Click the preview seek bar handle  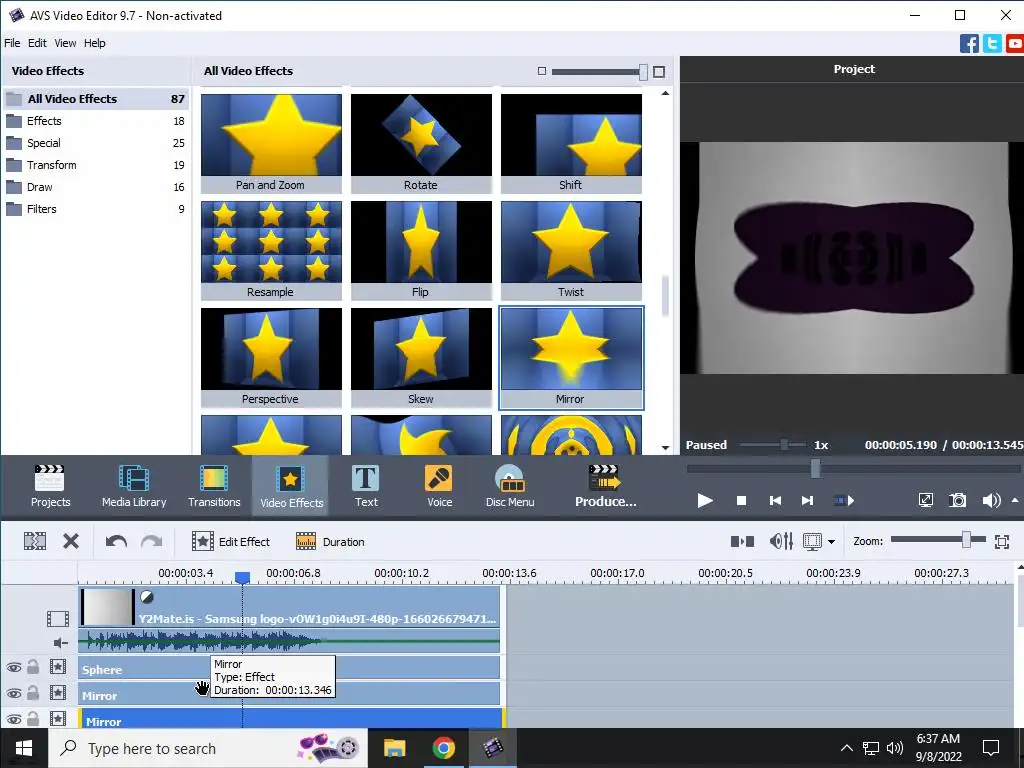(815, 468)
